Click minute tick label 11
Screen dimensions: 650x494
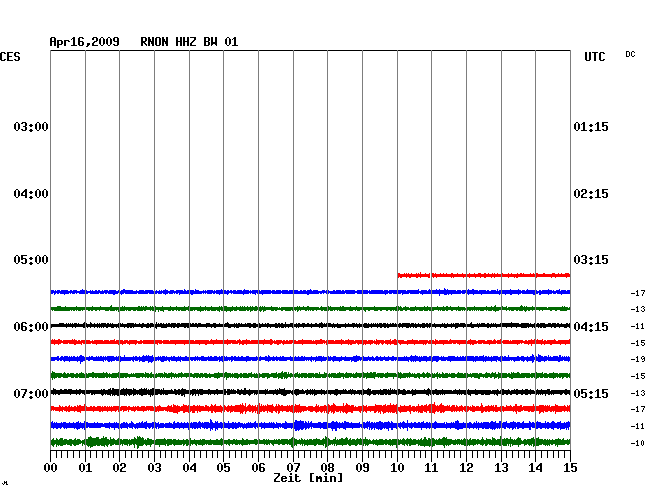point(431,468)
